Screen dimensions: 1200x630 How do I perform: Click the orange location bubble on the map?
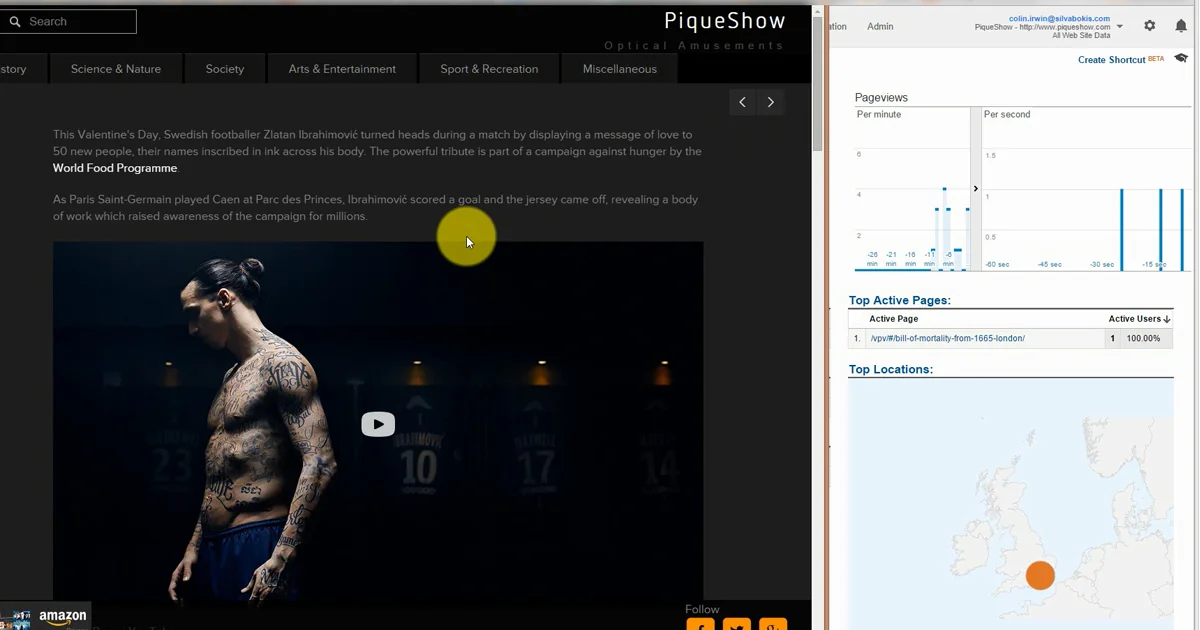click(x=1040, y=576)
